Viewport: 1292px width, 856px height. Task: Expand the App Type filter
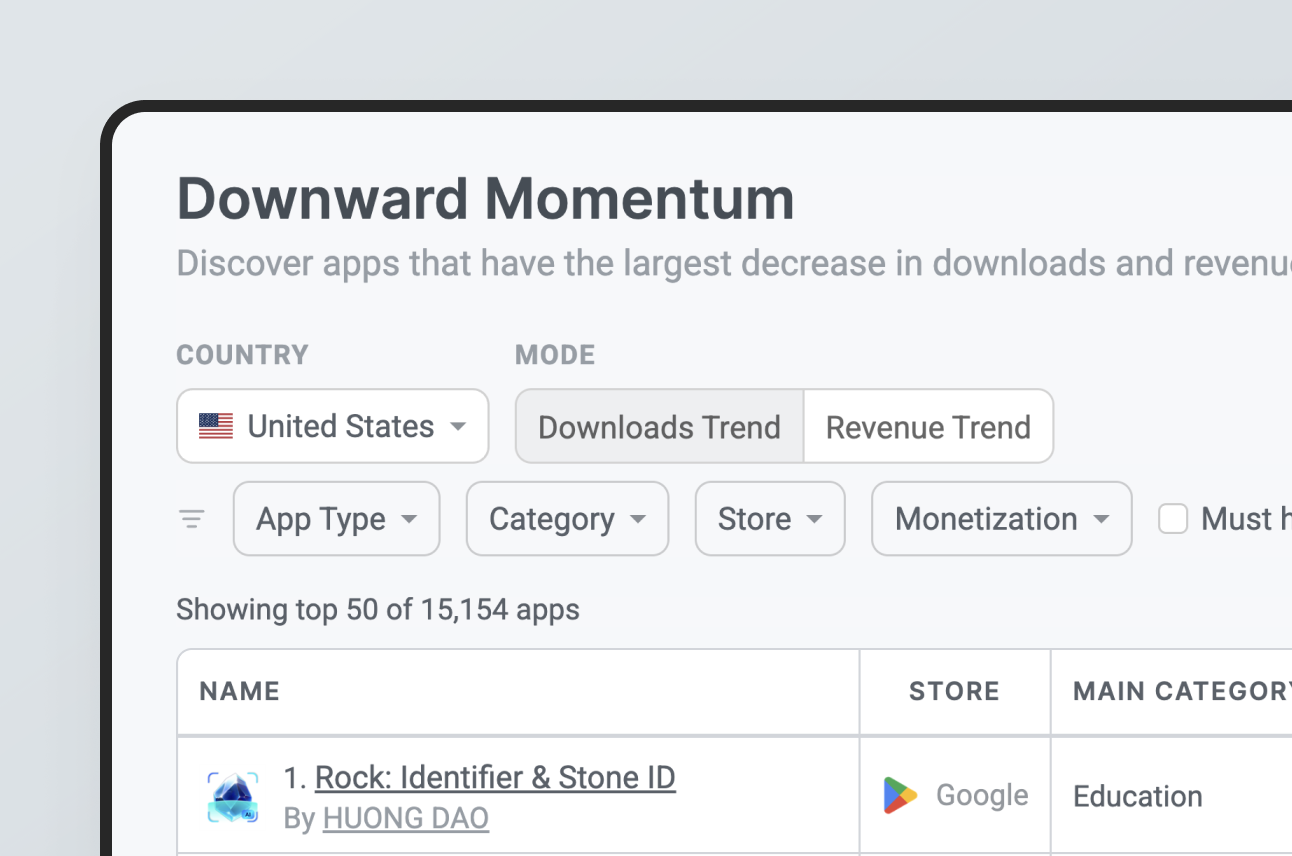tap(336, 519)
